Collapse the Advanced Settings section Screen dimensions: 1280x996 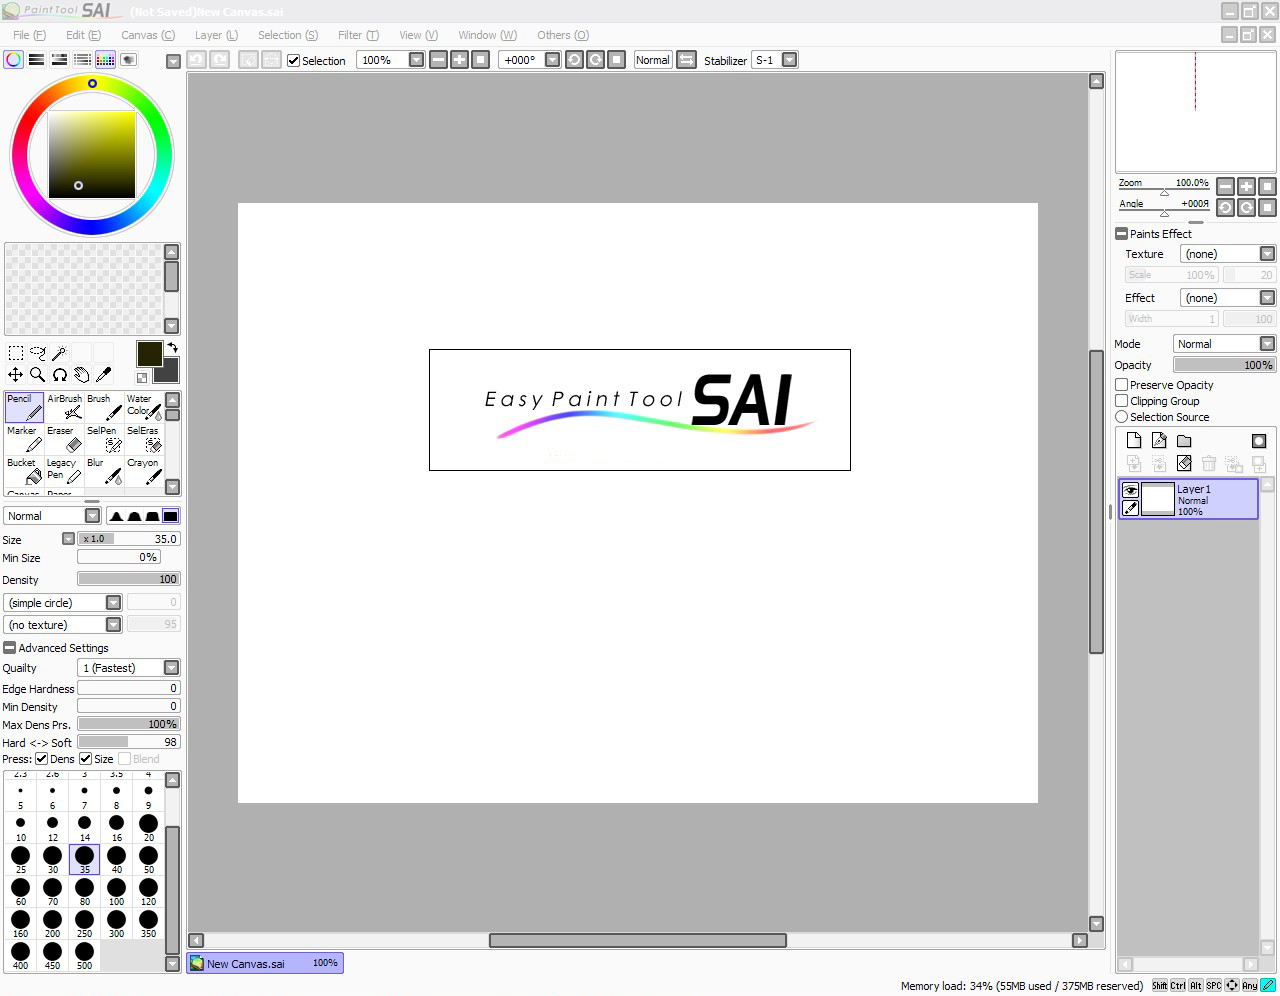9,648
